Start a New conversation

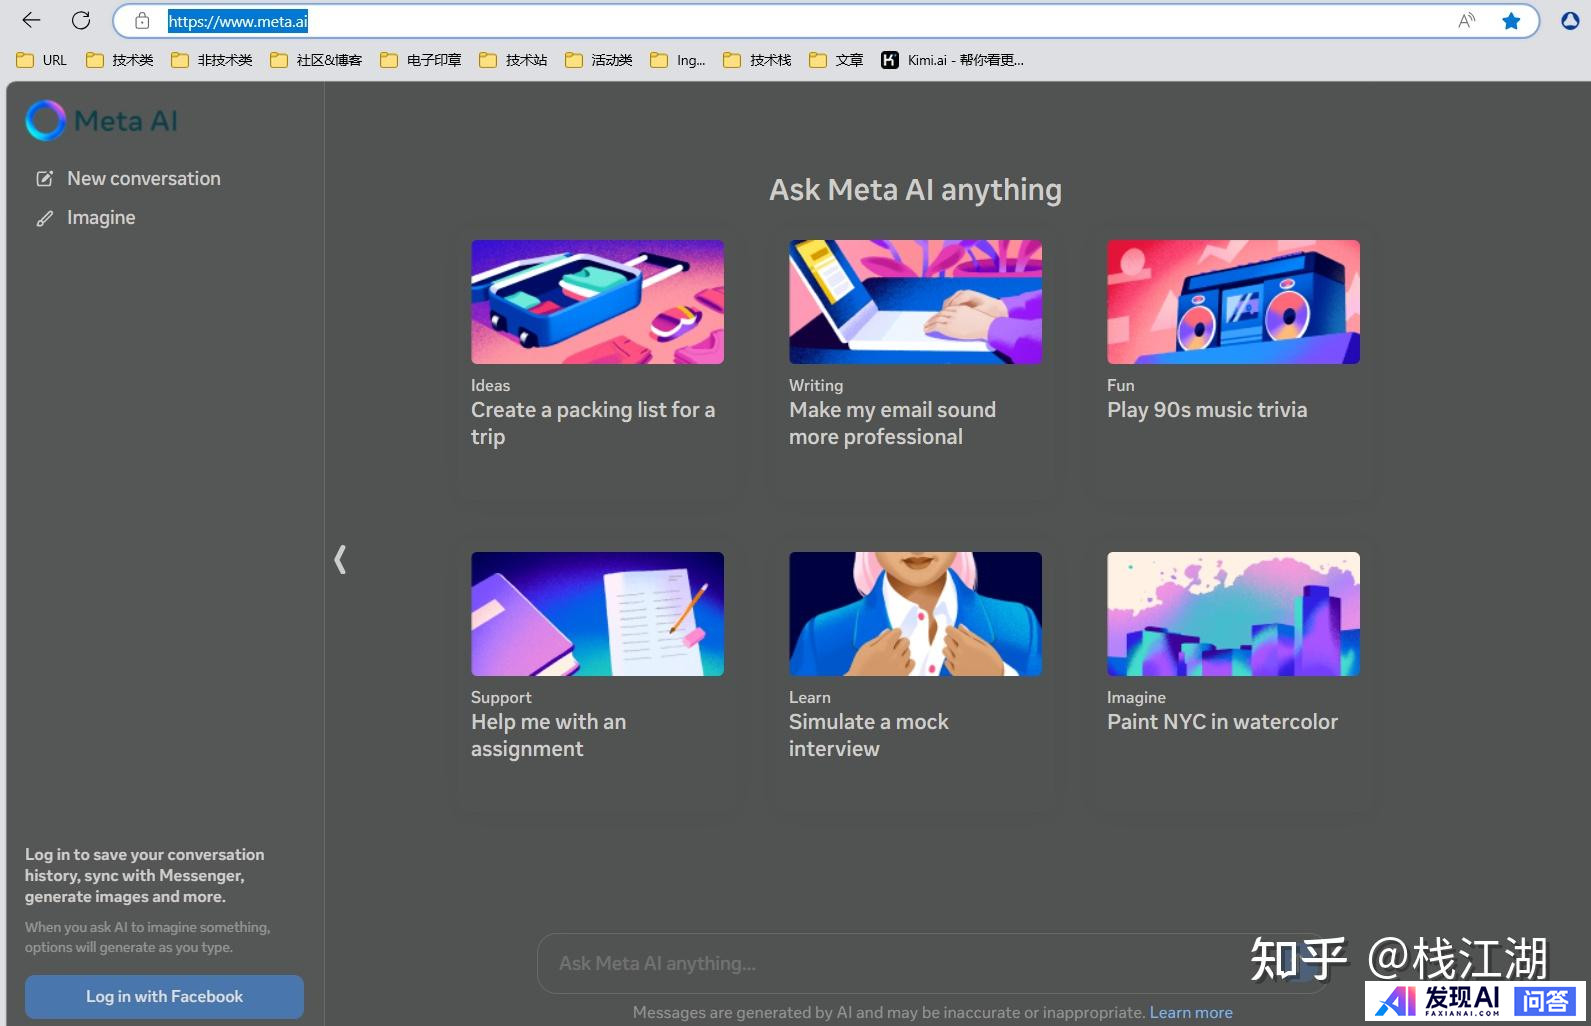[x=143, y=179]
